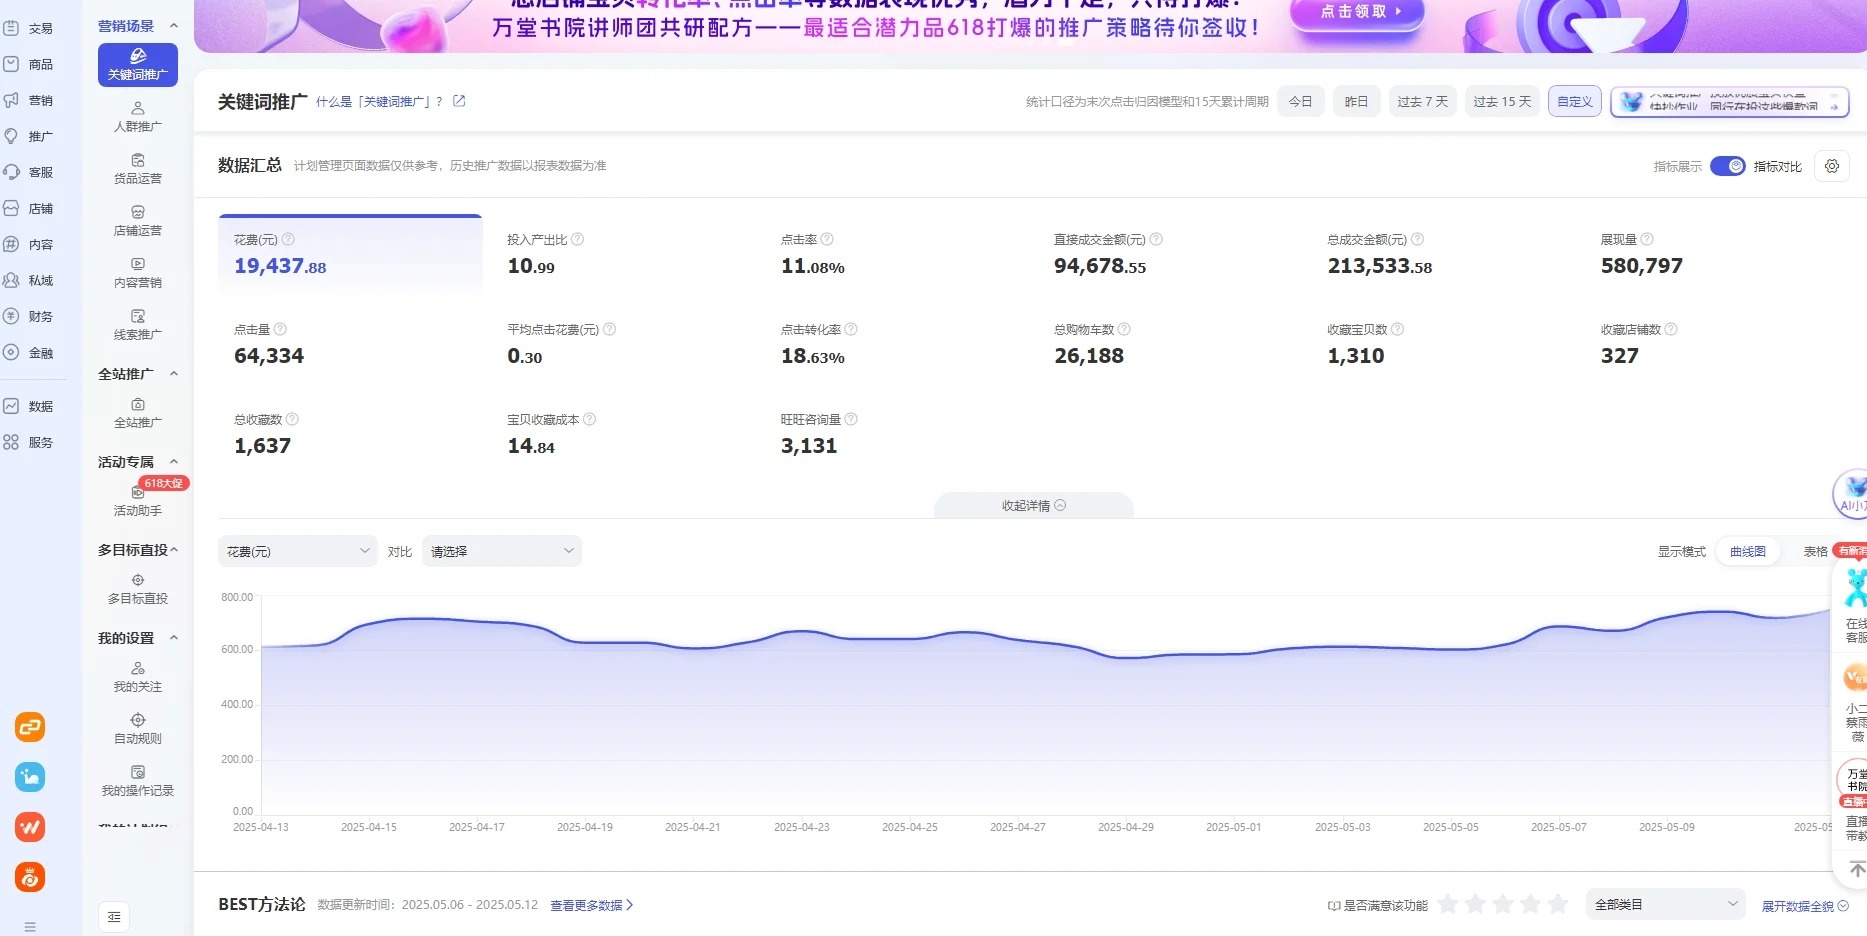The width and height of the screenshot is (1867, 936).
Task: Open 活动助手 with 618大促 badge
Action: click(x=138, y=501)
